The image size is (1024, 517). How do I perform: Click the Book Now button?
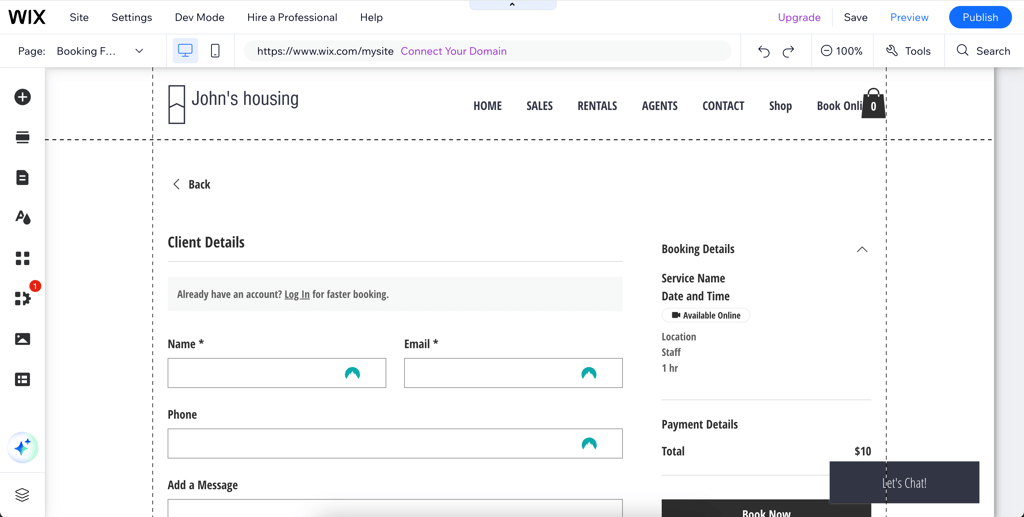click(766, 509)
